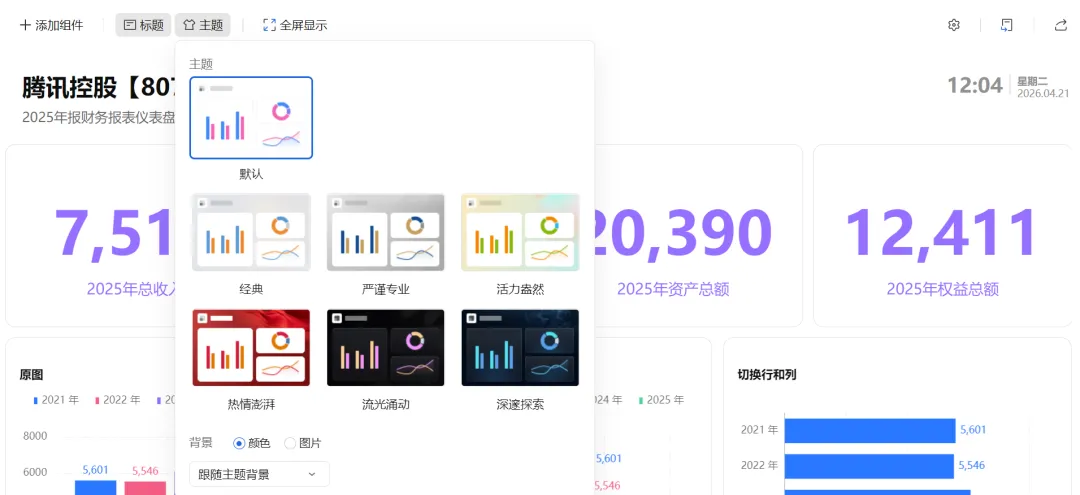Image resolution: width=1080 pixels, height=495 pixels.
Task: Click the blue 5,601 bar in 原图 chart
Action: (x=96, y=487)
